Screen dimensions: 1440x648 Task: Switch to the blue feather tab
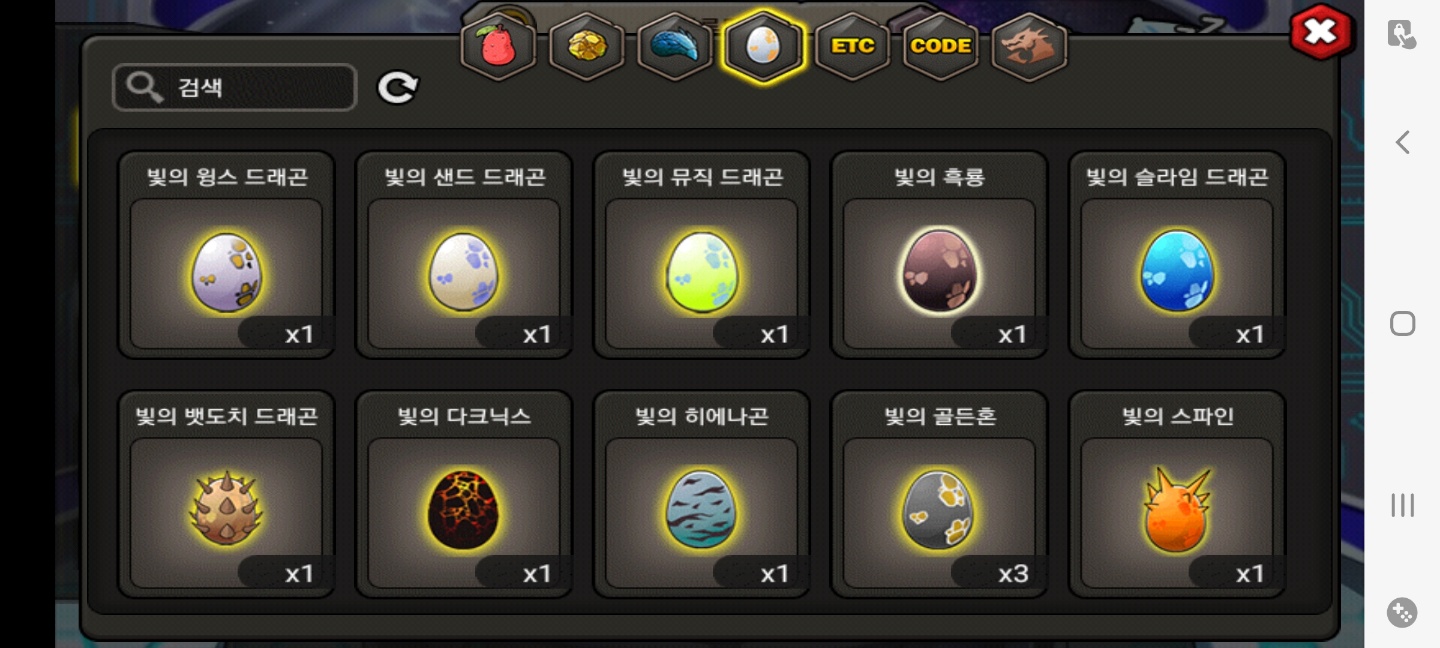(x=675, y=46)
